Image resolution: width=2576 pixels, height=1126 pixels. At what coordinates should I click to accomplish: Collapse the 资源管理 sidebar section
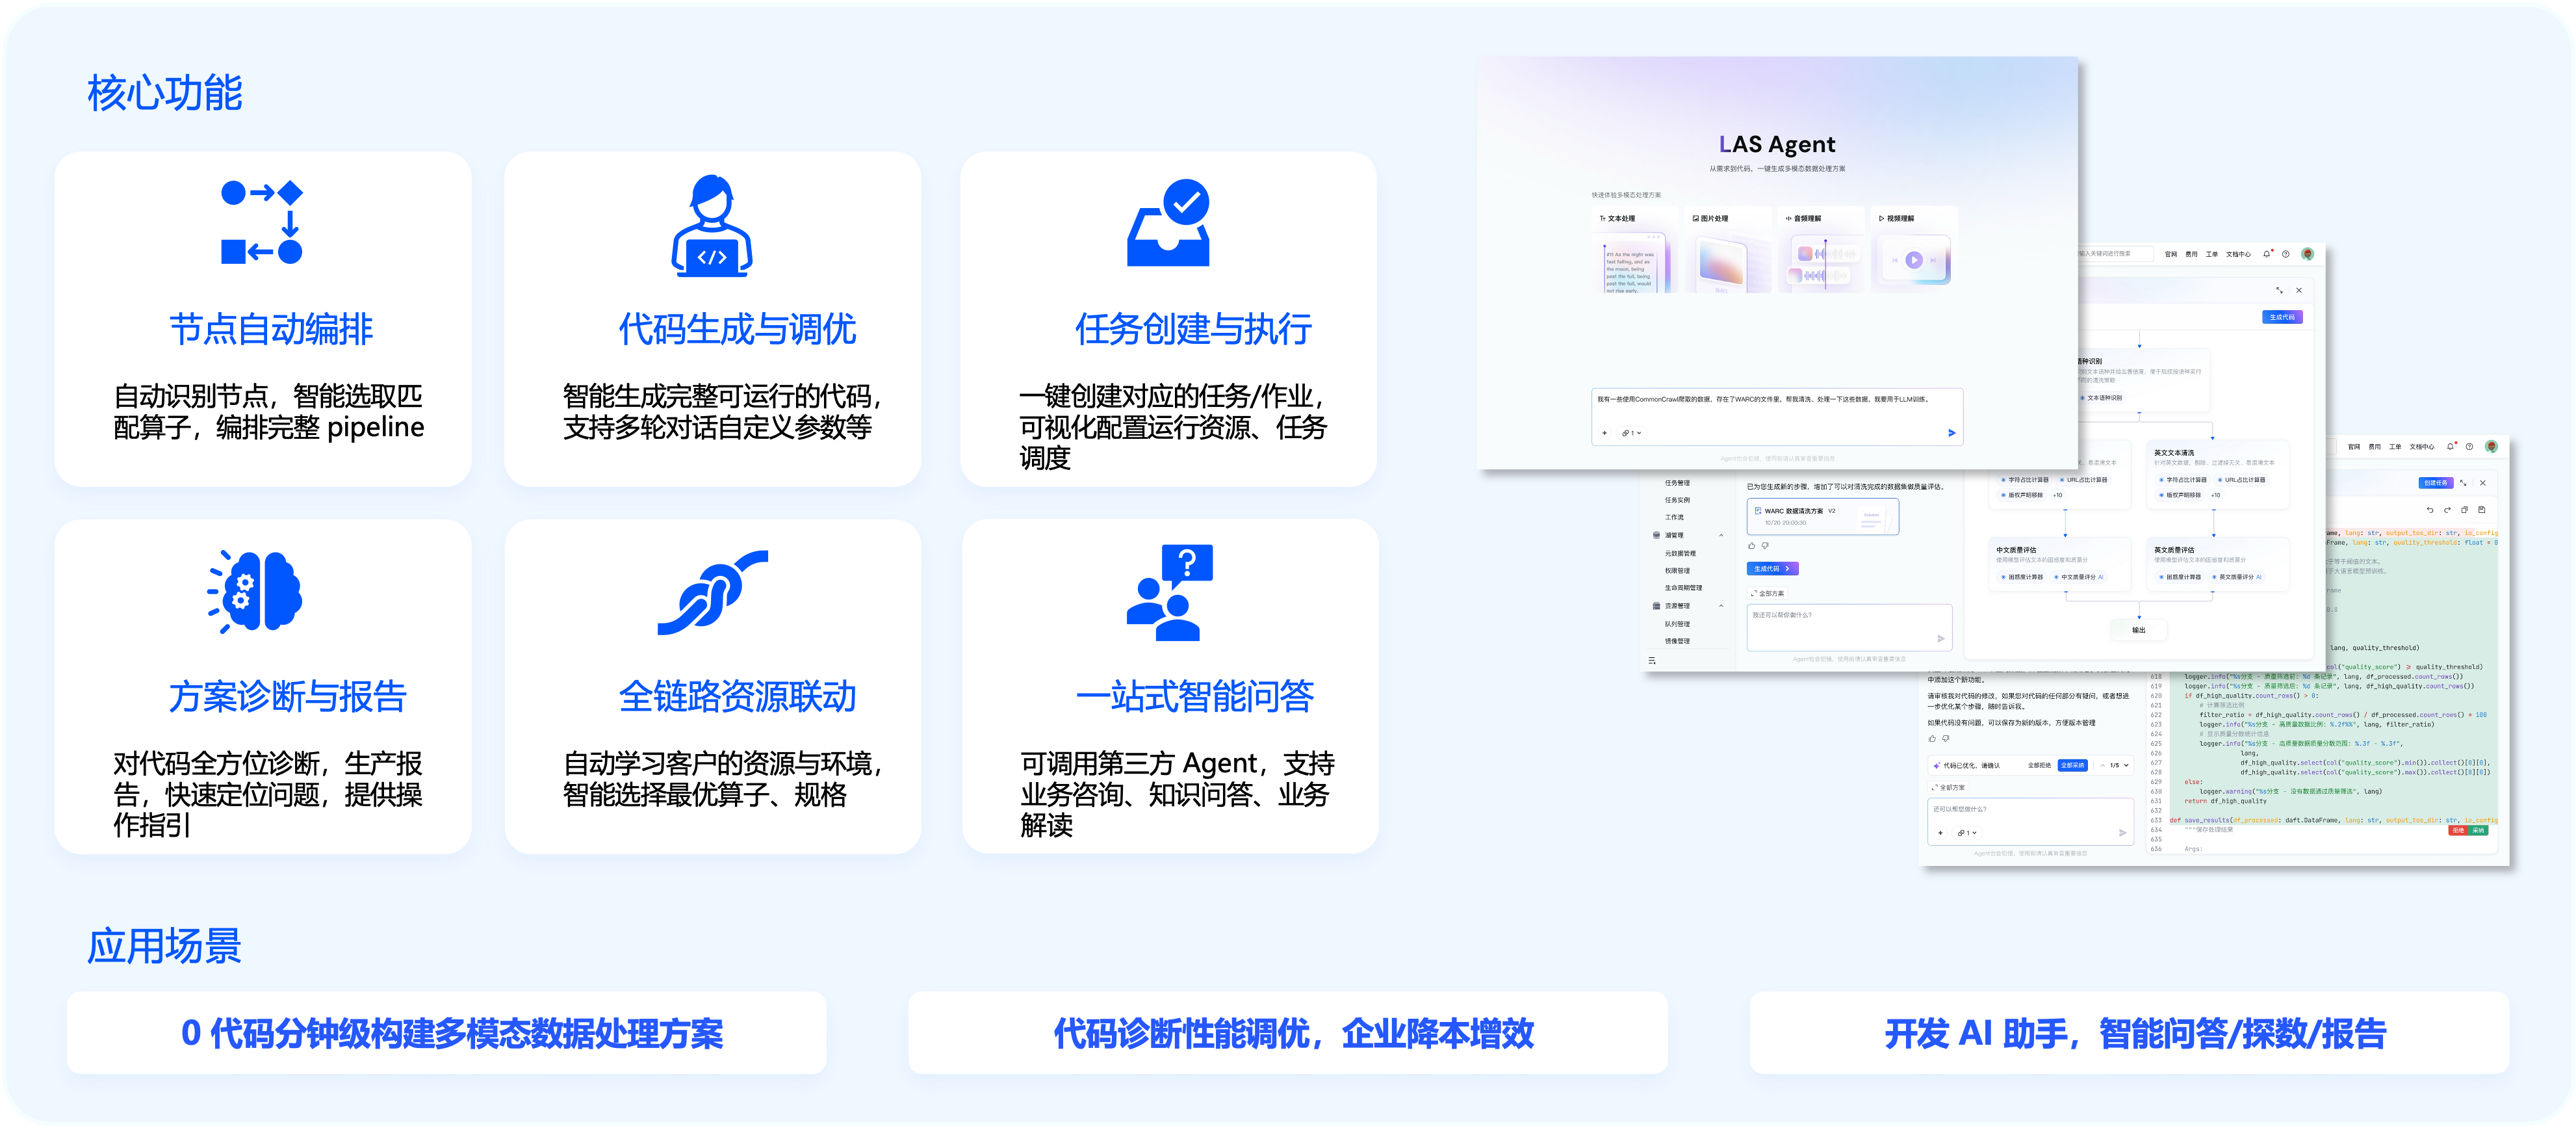pos(1721,606)
